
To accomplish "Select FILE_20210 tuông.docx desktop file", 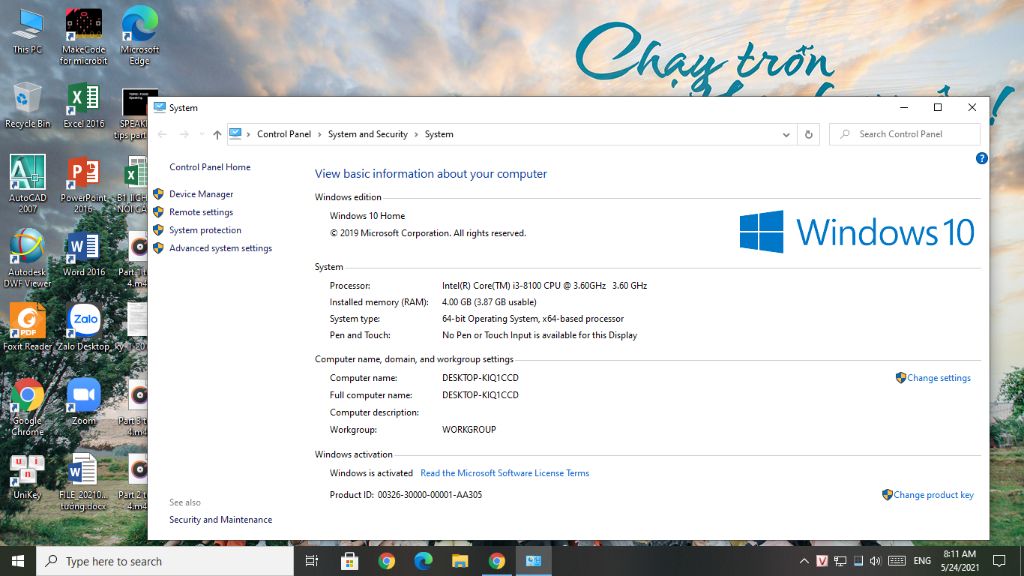I will 83,482.
